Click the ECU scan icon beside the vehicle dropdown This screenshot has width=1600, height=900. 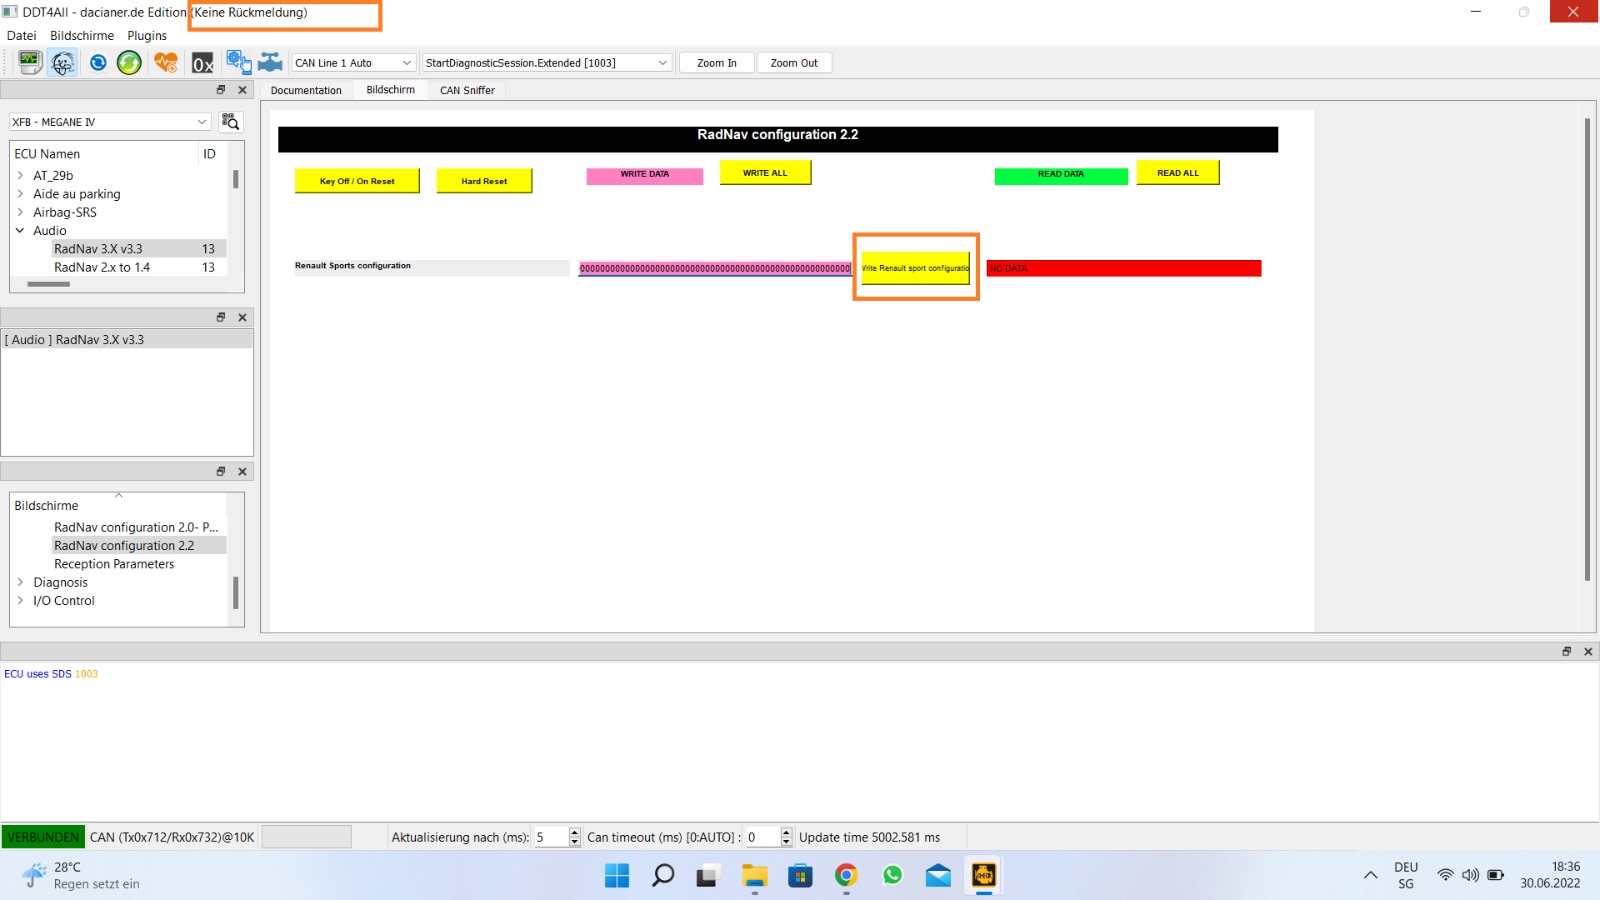231,122
